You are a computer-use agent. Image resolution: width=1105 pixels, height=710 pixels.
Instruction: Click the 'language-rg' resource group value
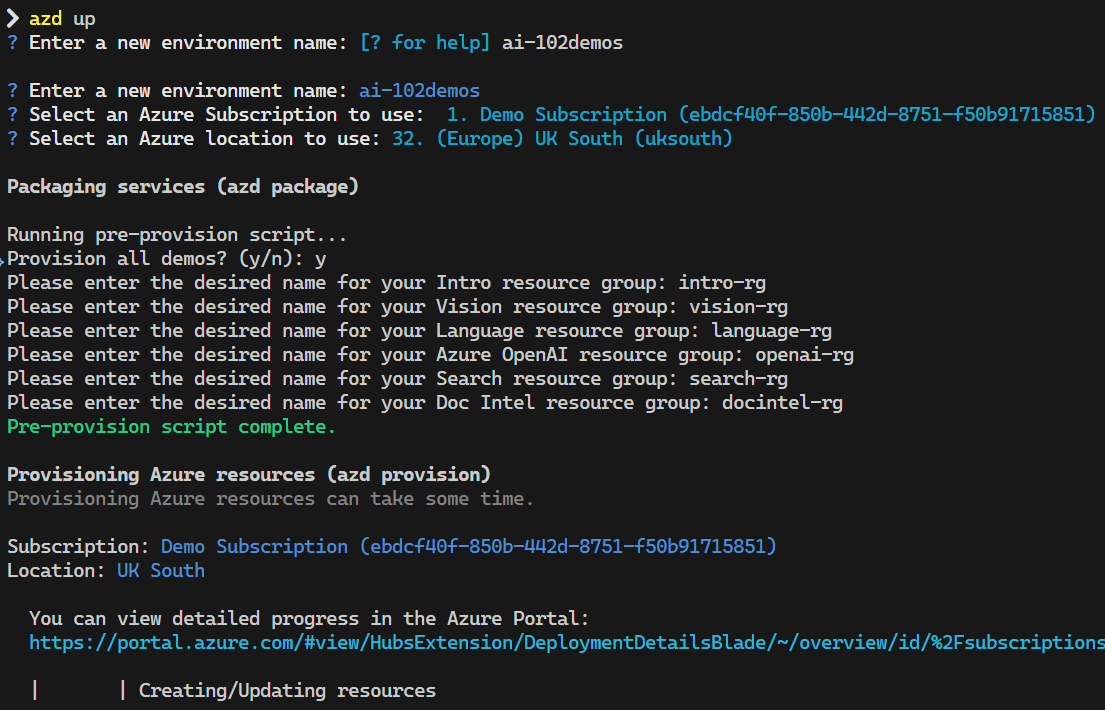(x=772, y=331)
